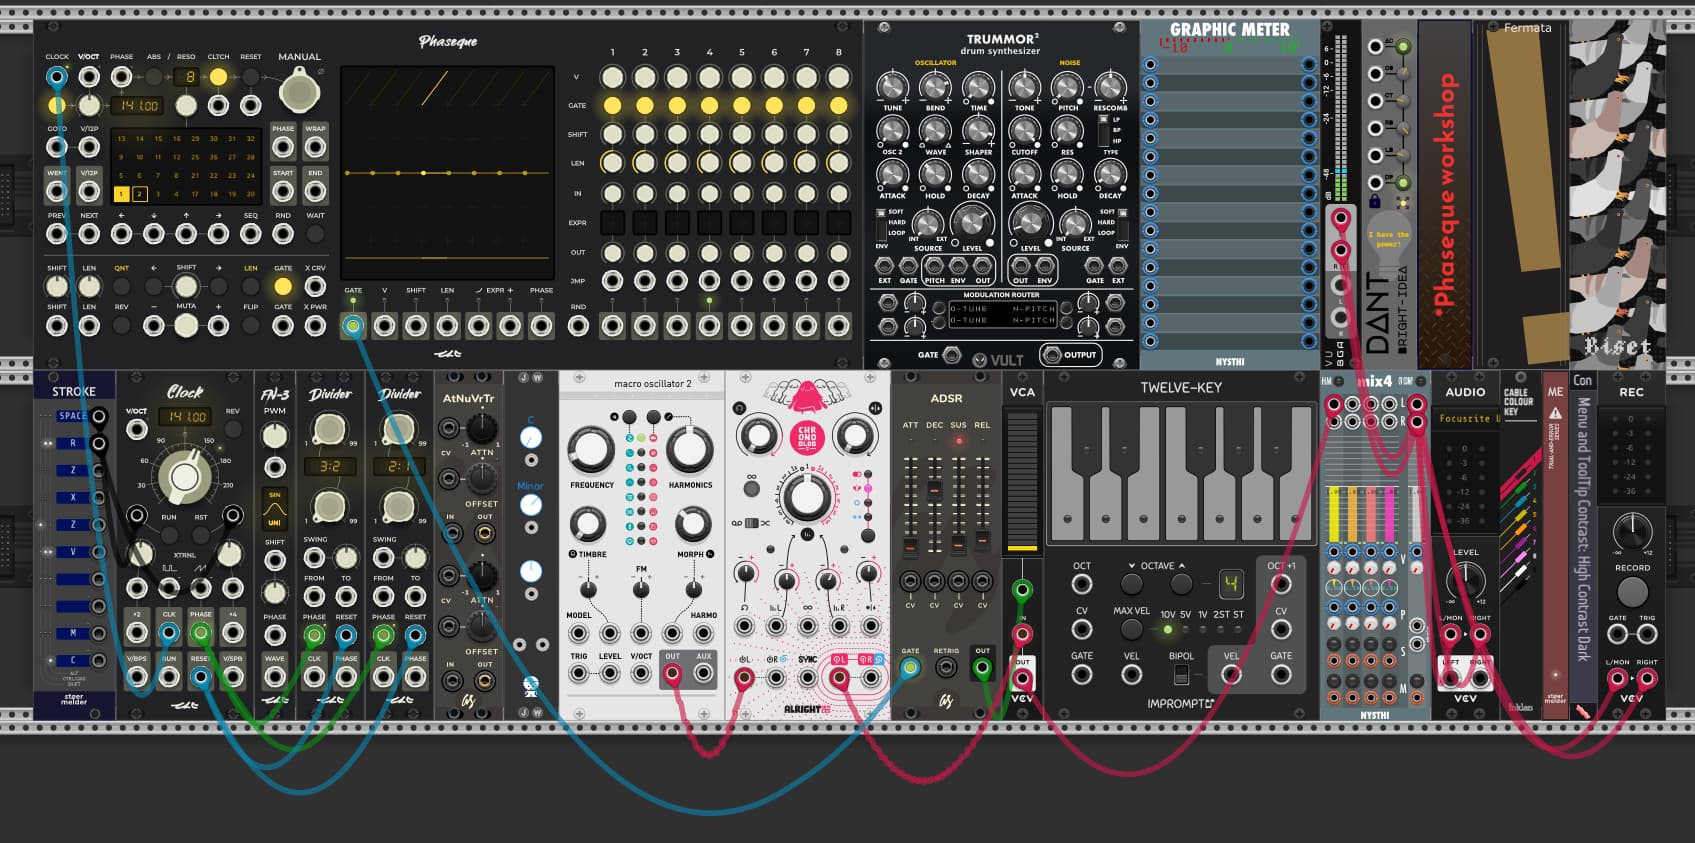Image resolution: width=1695 pixels, height=843 pixels.
Task: Click the yellow channel 1 fader on mix4
Action: tap(1334, 512)
